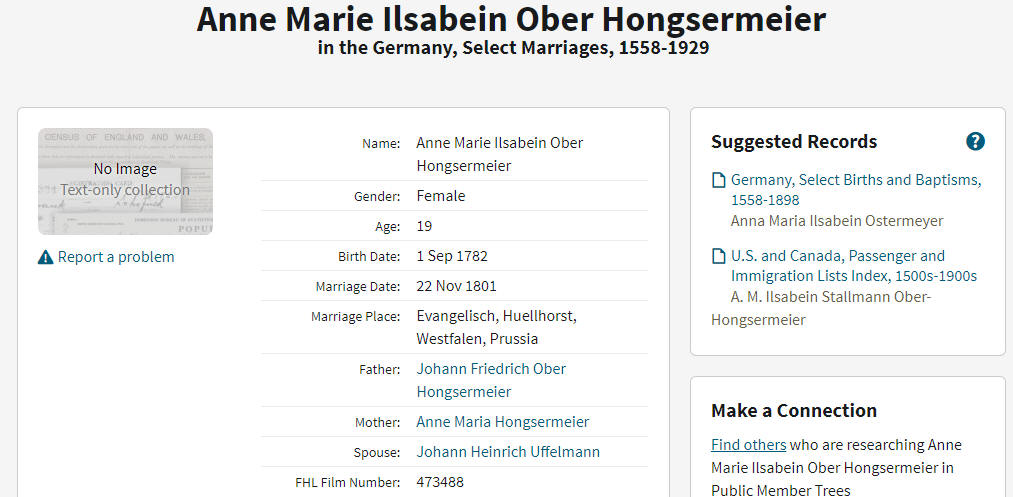Open the Germany, Select Births and Baptisms record

tap(856, 190)
